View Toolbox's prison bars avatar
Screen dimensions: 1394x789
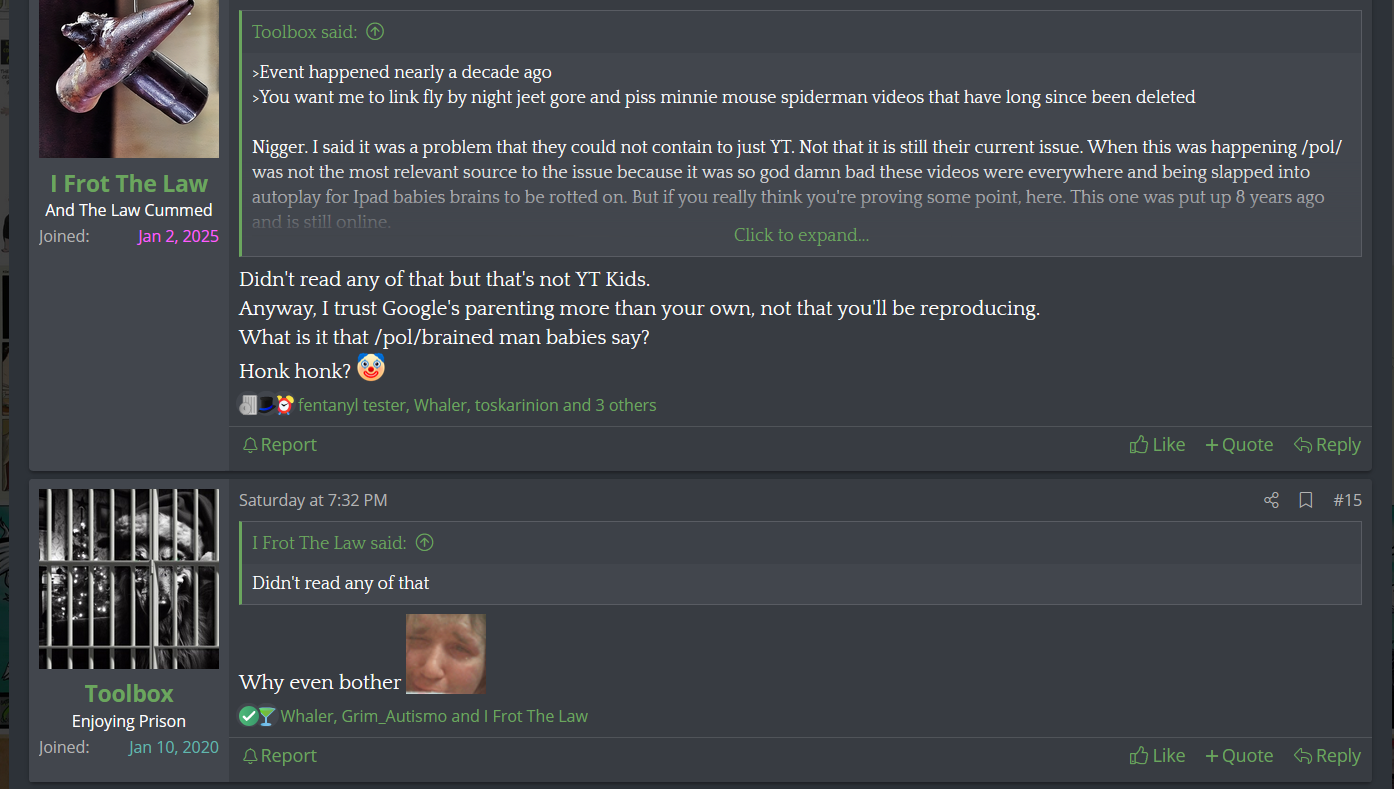pyautogui.click(x=129, y=579)
